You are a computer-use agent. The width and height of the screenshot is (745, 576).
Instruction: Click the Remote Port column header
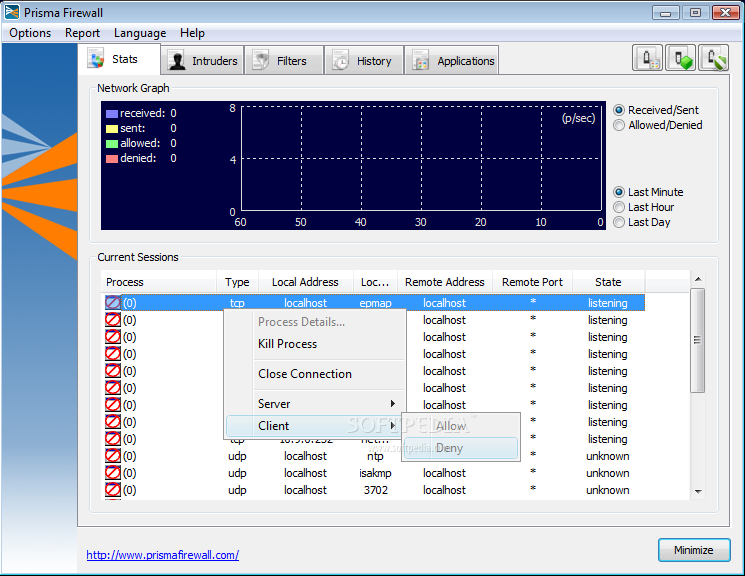[x=533, y=282]
